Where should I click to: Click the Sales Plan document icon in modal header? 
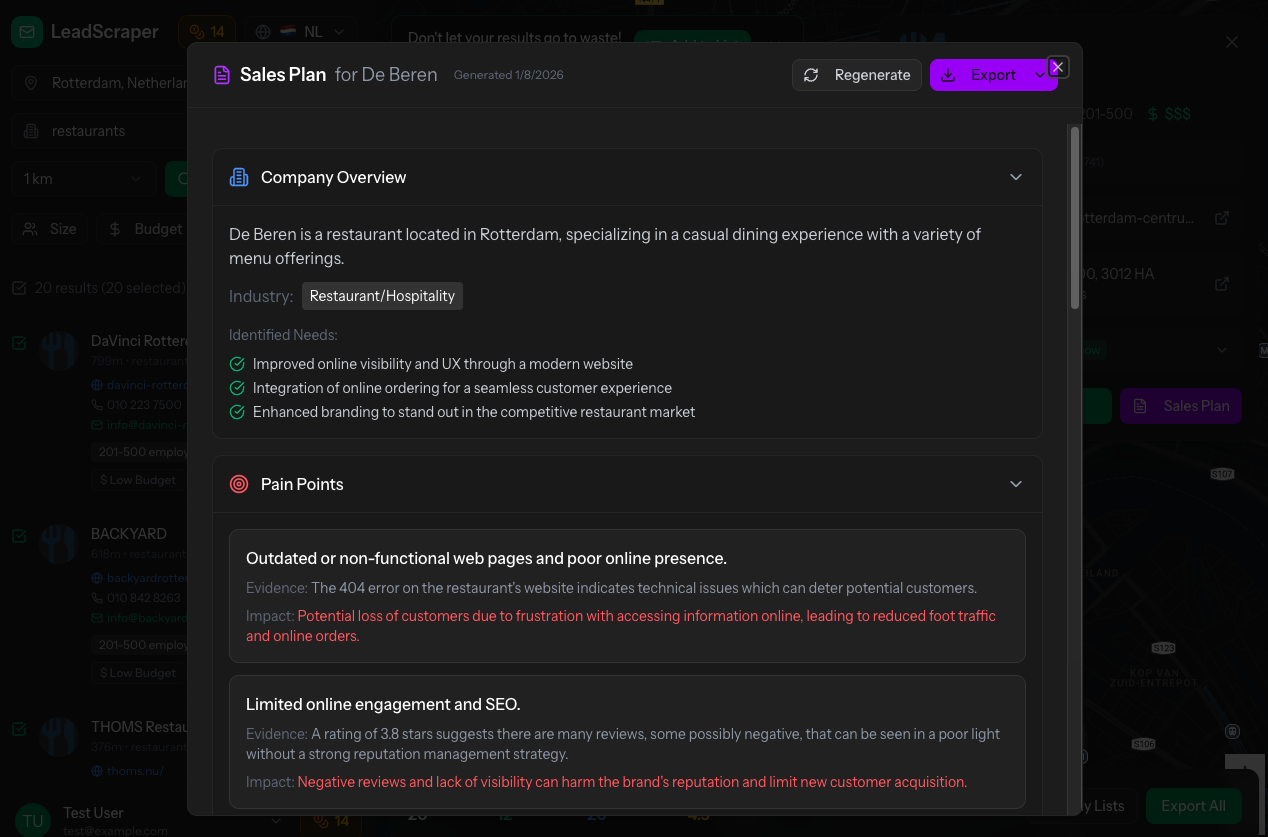[x=221, y=75]
